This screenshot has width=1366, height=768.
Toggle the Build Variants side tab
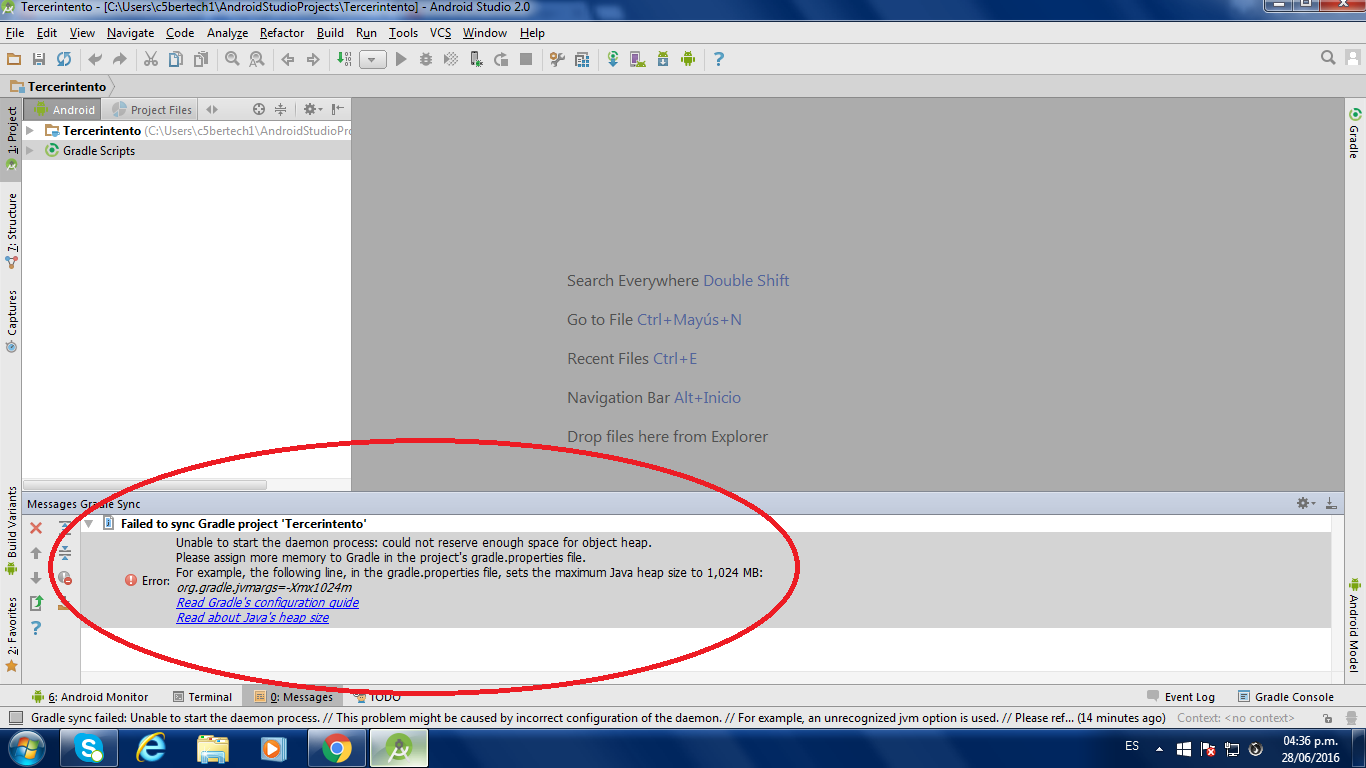(11, 531)
